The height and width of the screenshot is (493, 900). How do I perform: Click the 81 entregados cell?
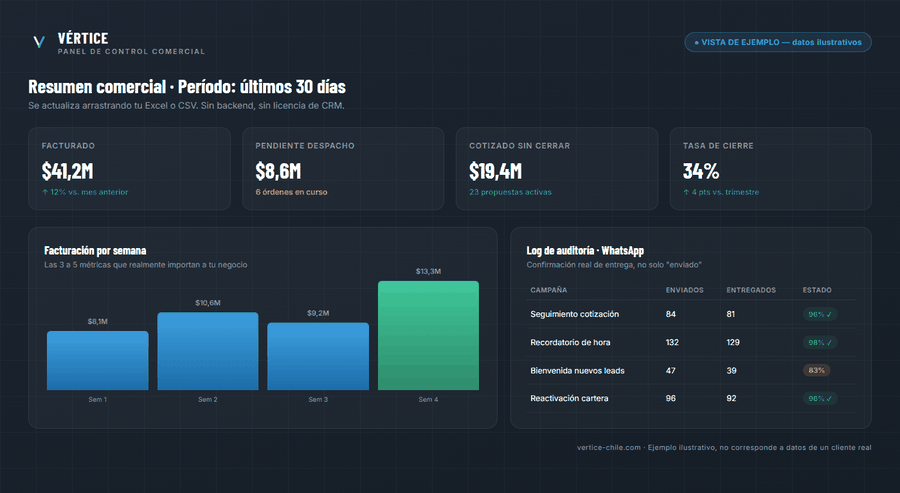pos(731,314)
